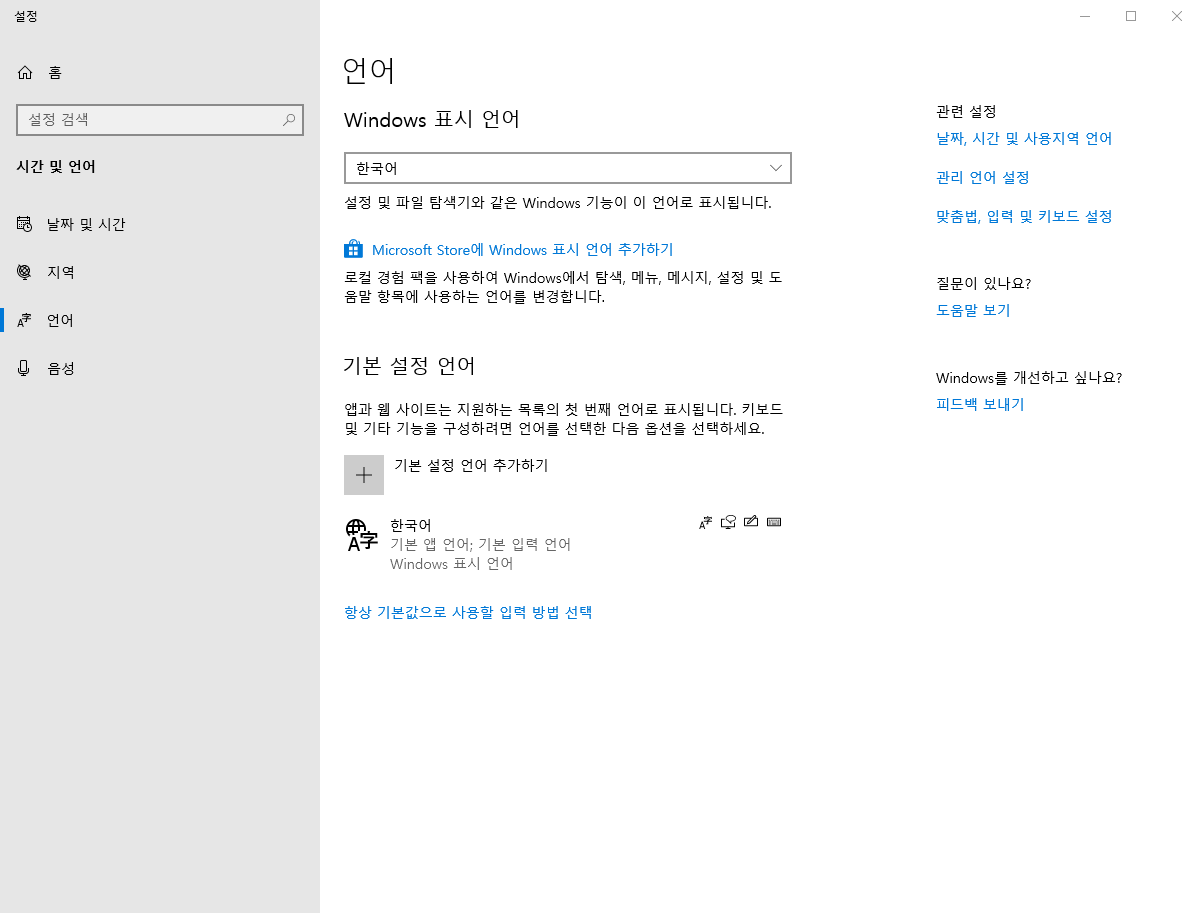
Task: Open 항상 기본값으로 사용할 입력 방법 선택 link
Action: point(468,612)
